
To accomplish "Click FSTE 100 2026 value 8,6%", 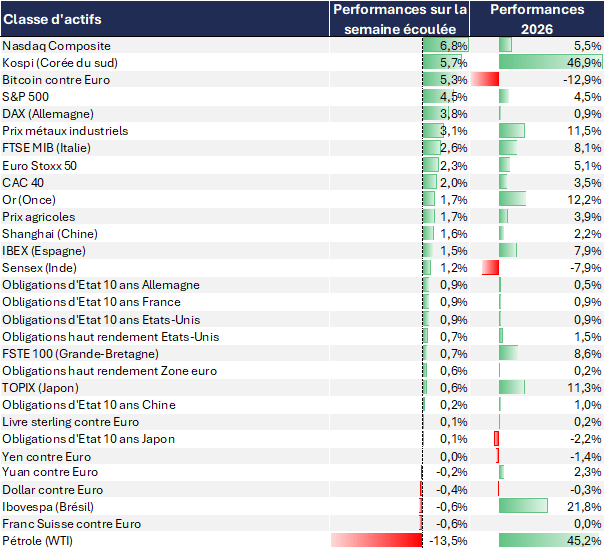I will point(588,354).
